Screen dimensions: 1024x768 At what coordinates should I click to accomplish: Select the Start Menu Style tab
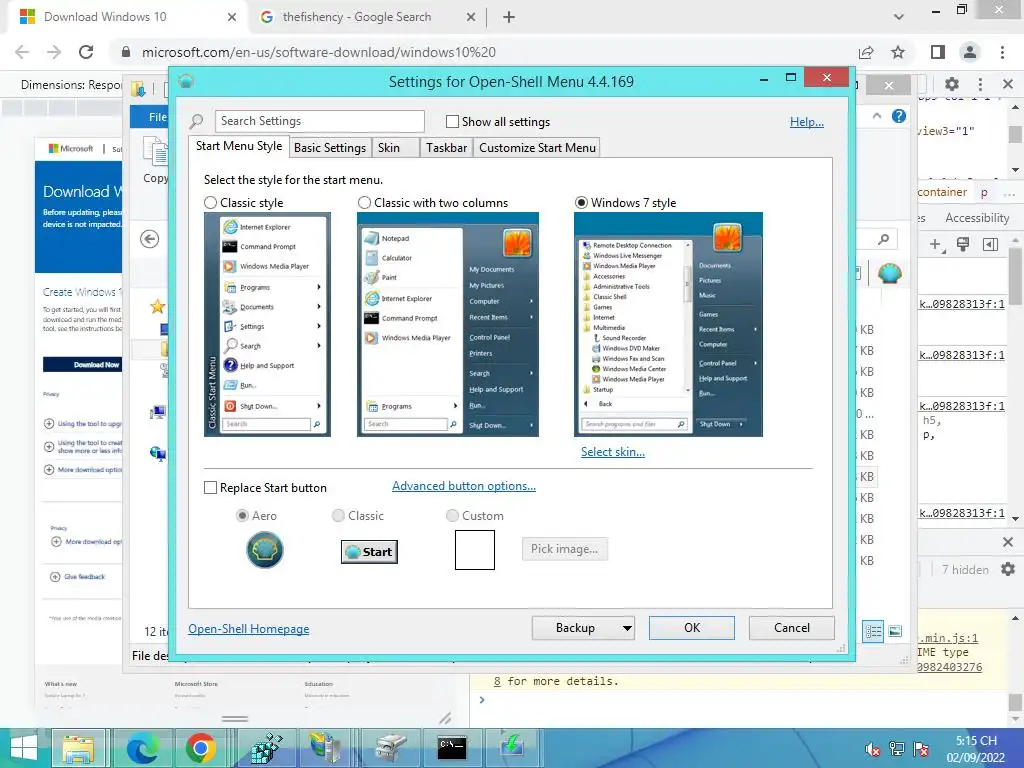pos(239,146)
